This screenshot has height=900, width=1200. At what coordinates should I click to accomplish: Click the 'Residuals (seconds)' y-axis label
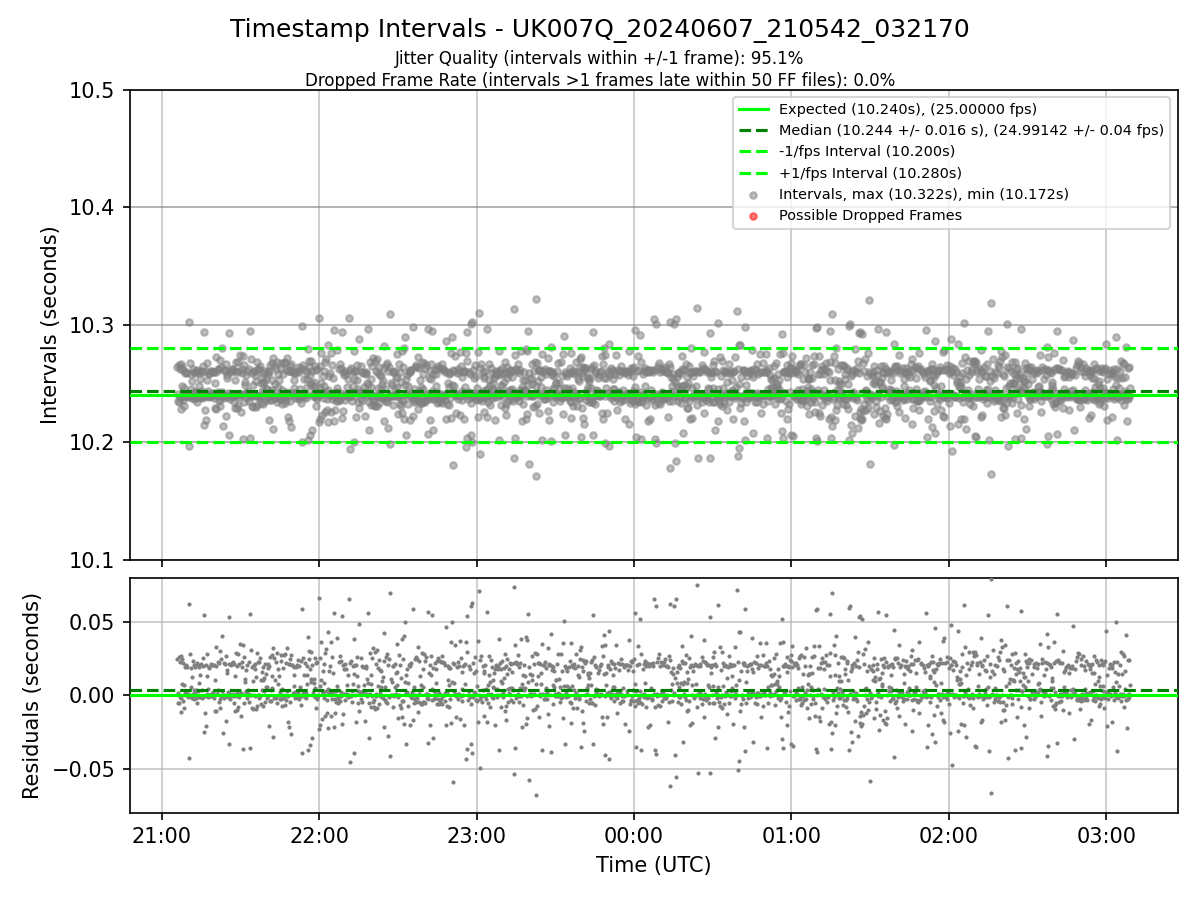click(x=31, y=696)
